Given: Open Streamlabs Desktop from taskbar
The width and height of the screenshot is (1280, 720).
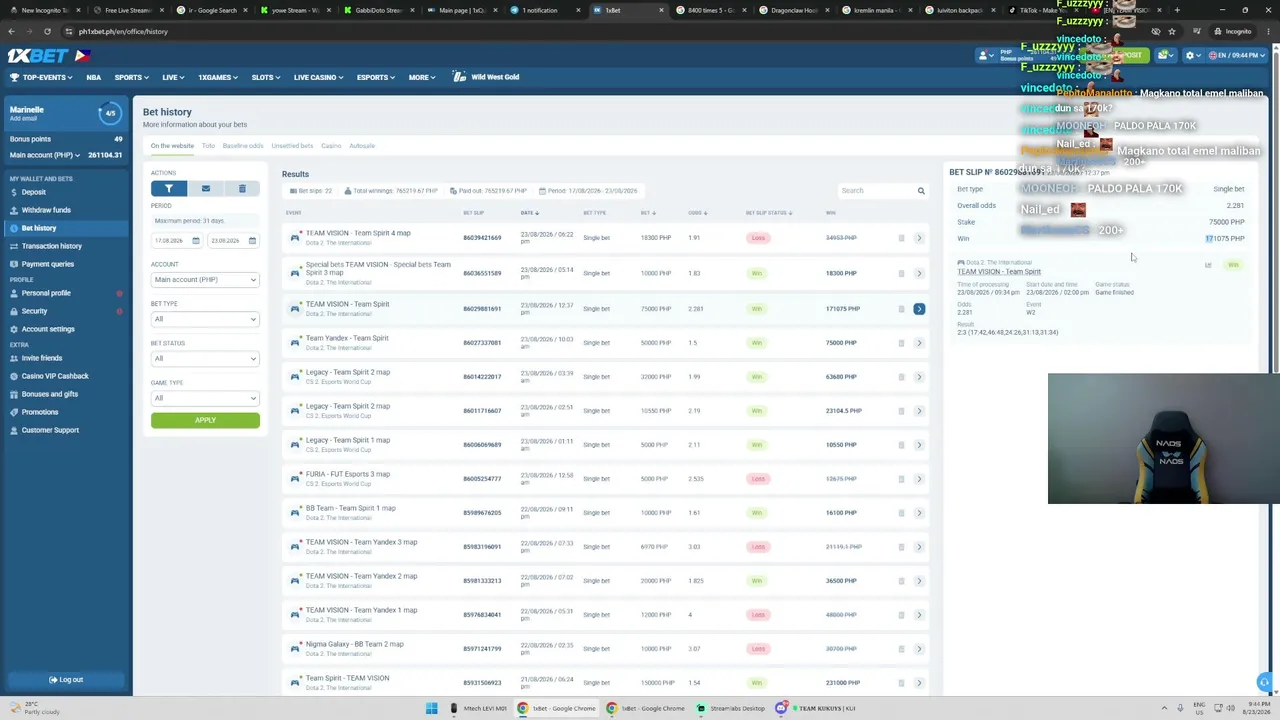Looking at the screenshot, I should point(731,708).
